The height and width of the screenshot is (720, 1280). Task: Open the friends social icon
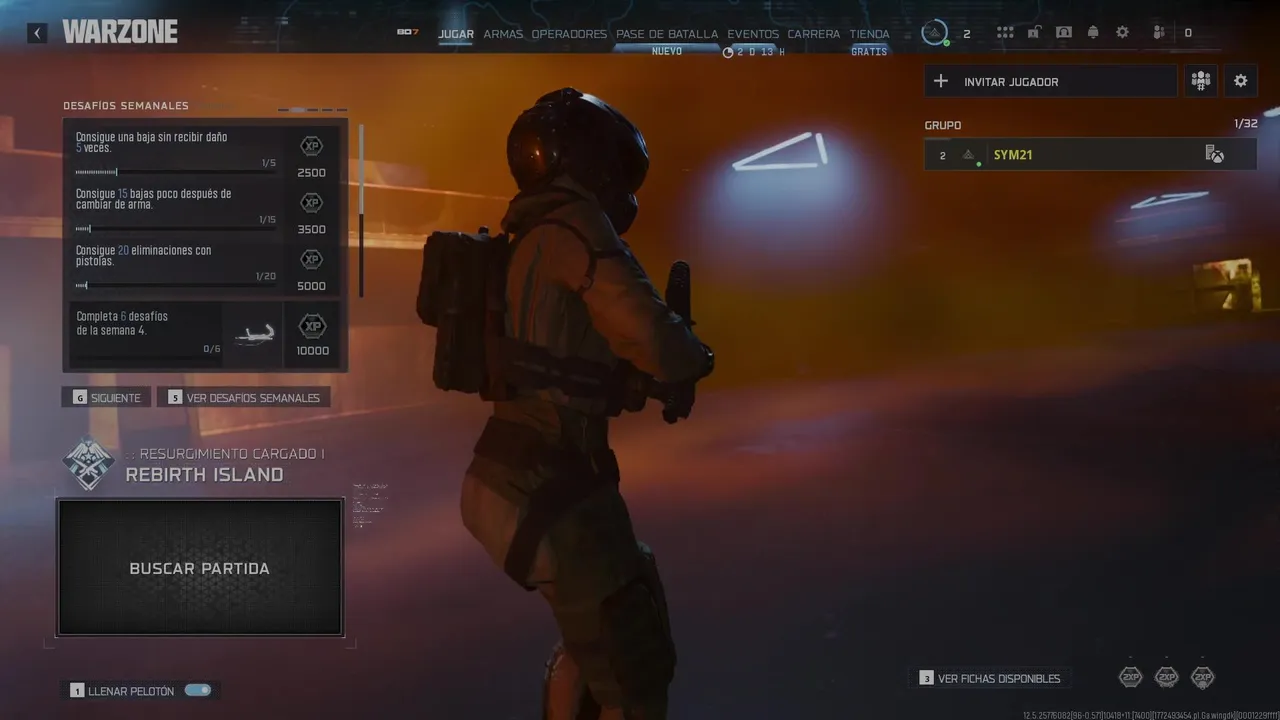pyautogui.click(x=1159, y=33)
